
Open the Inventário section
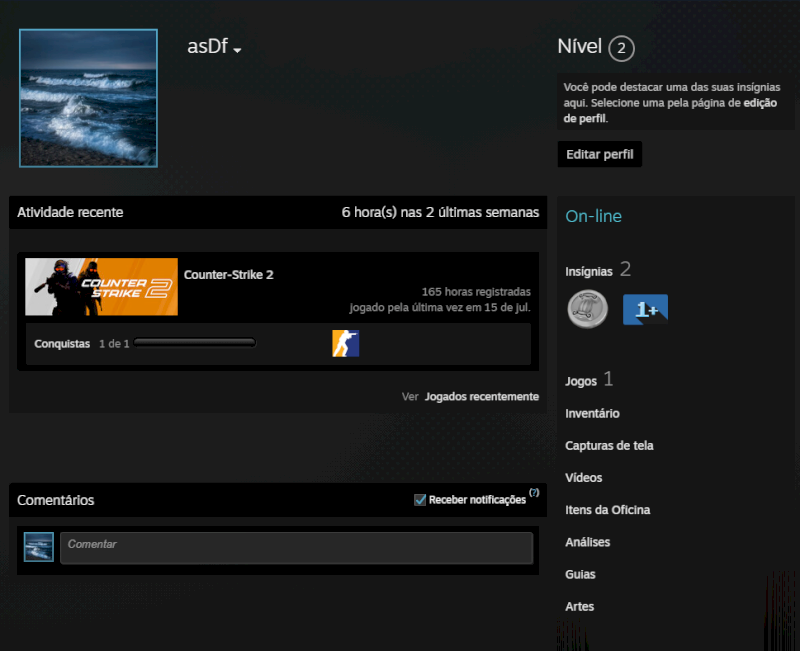click(592, 413)
